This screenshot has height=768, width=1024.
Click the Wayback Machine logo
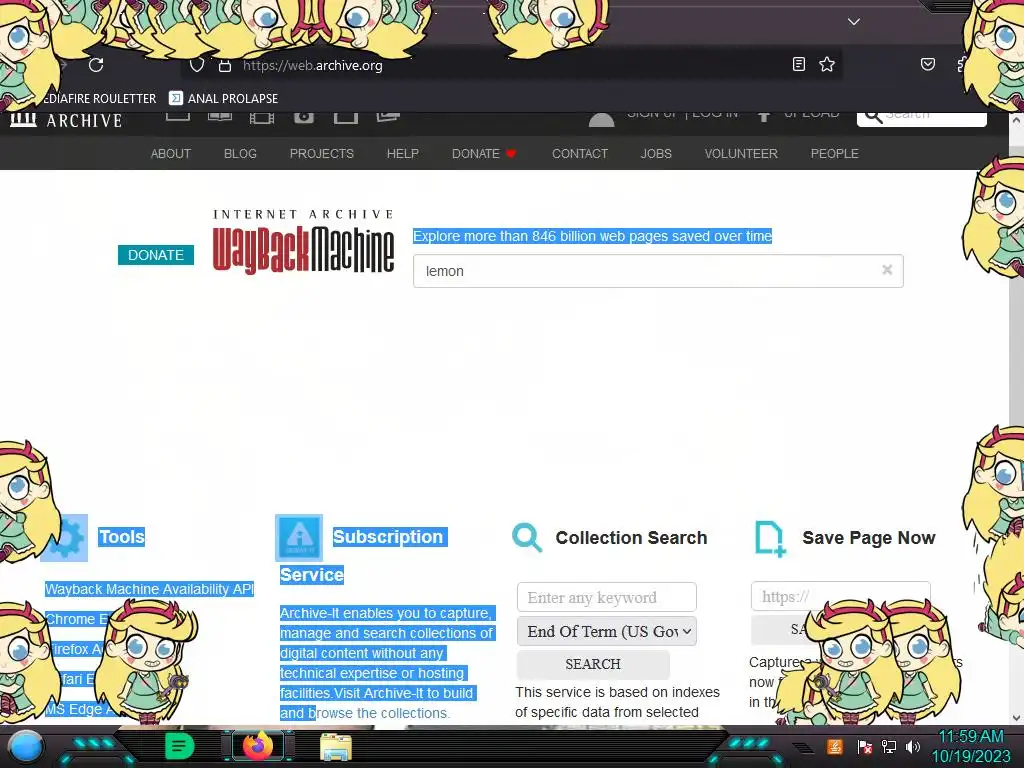303,241
